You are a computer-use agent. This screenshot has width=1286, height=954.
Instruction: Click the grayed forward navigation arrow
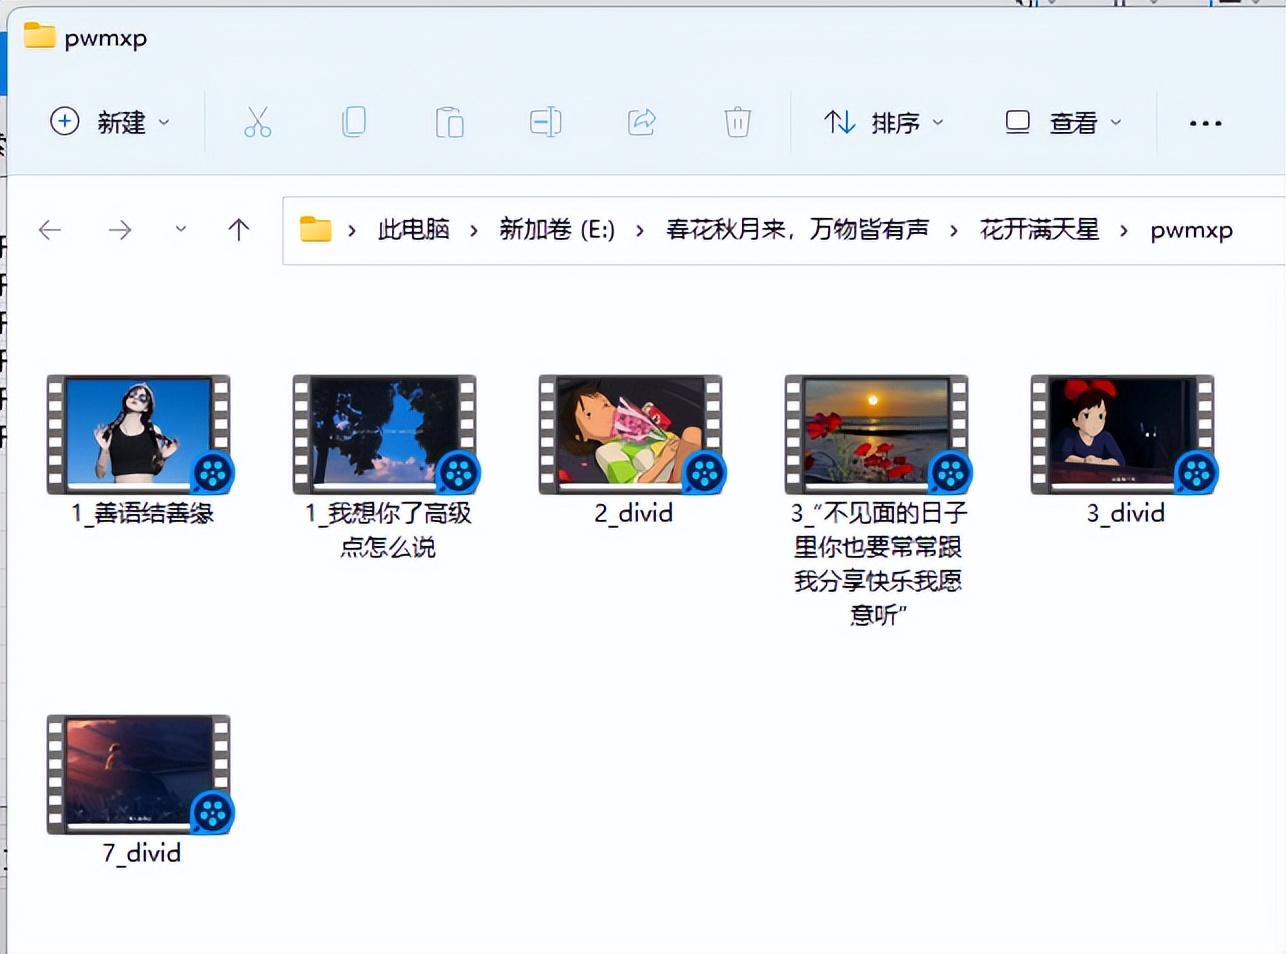[x=120, y=229]
